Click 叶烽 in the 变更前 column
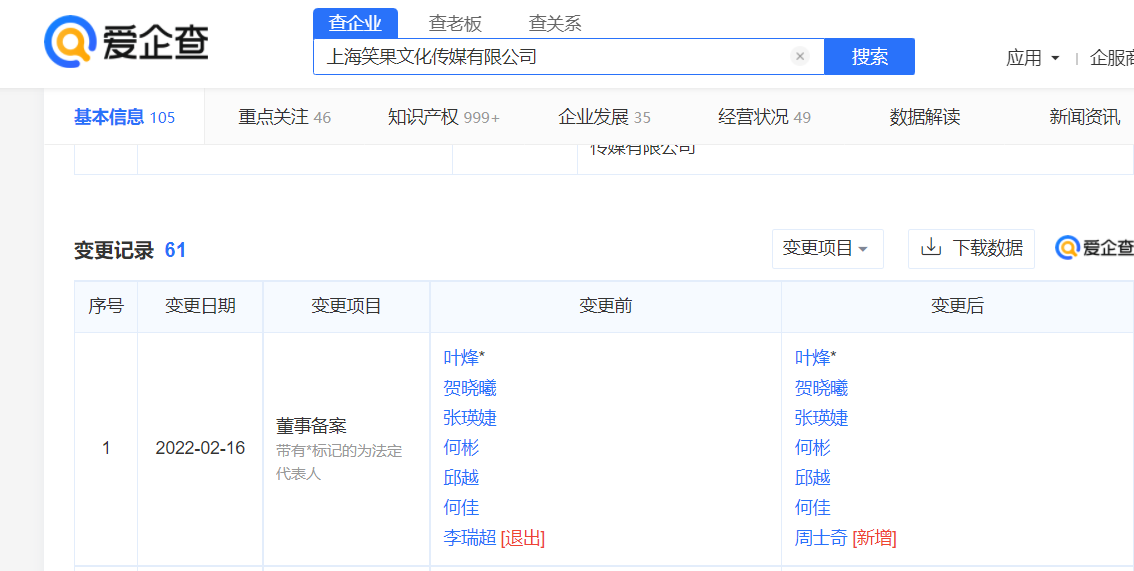1134x571 pixels. click(x=461, y=358)
